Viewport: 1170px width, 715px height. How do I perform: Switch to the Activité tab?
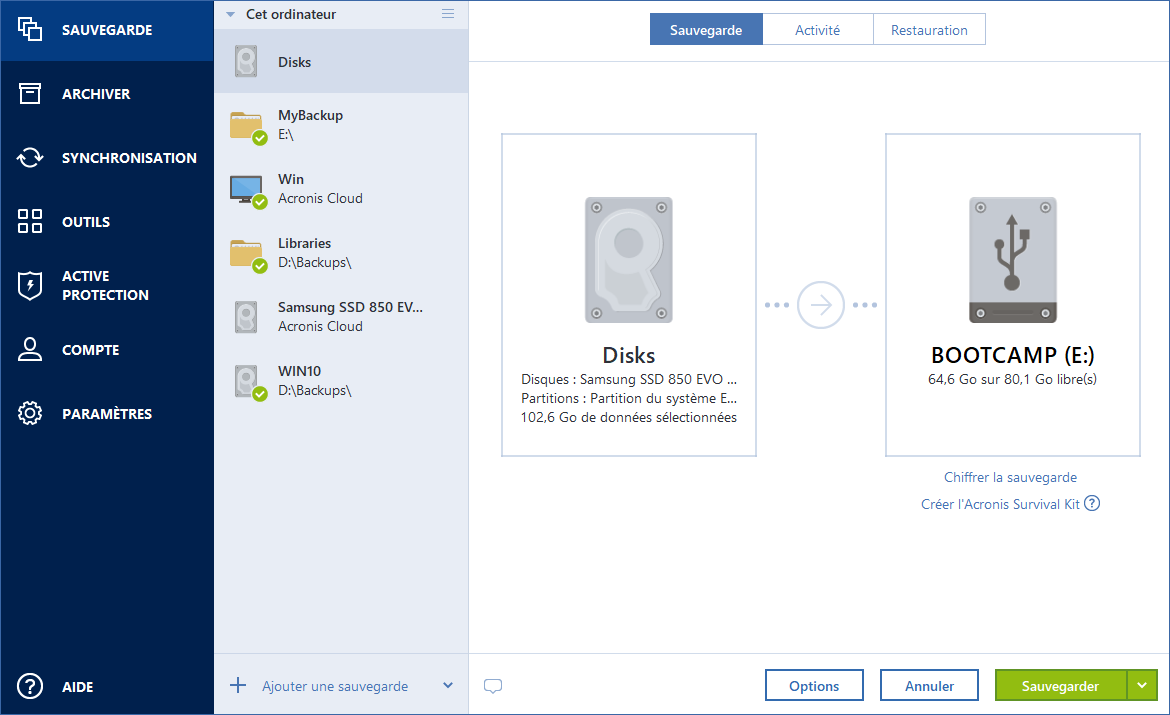pyautogui.click(x=817, y=30)
